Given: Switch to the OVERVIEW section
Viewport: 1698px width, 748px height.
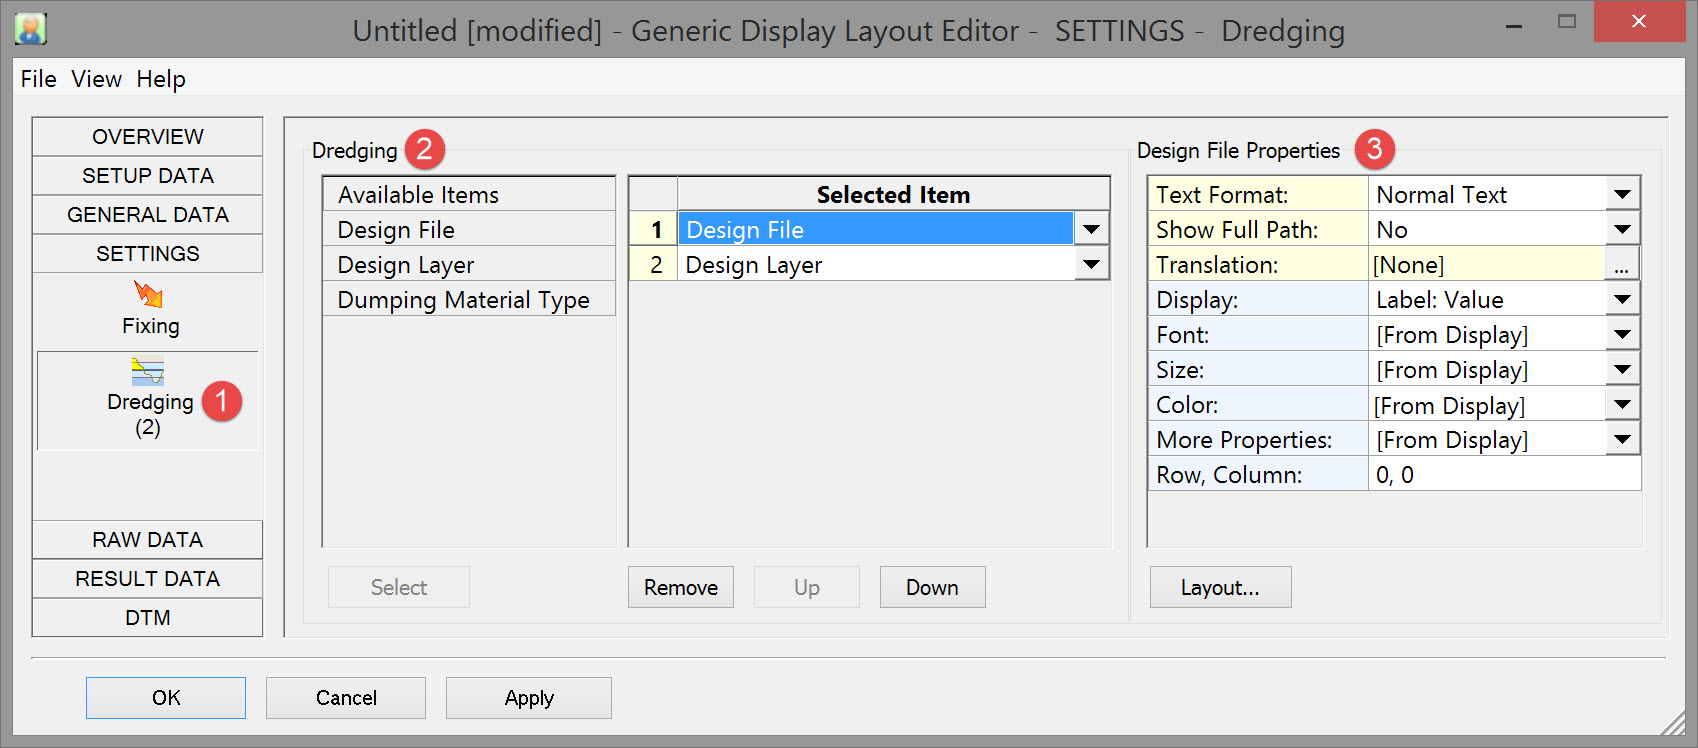Looking at the screenshot, I should (148, 137).
